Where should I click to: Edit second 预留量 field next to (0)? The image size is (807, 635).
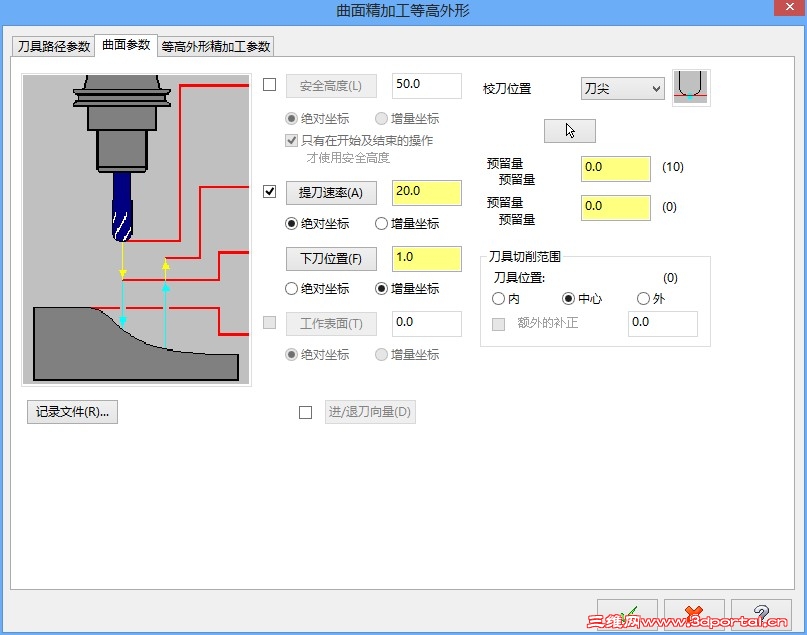pos(616,208)
